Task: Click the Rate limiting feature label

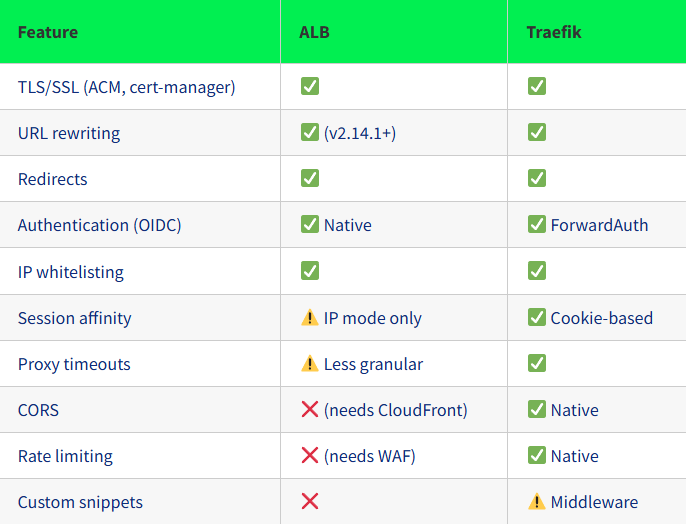Action: click(x=65, y=456)
